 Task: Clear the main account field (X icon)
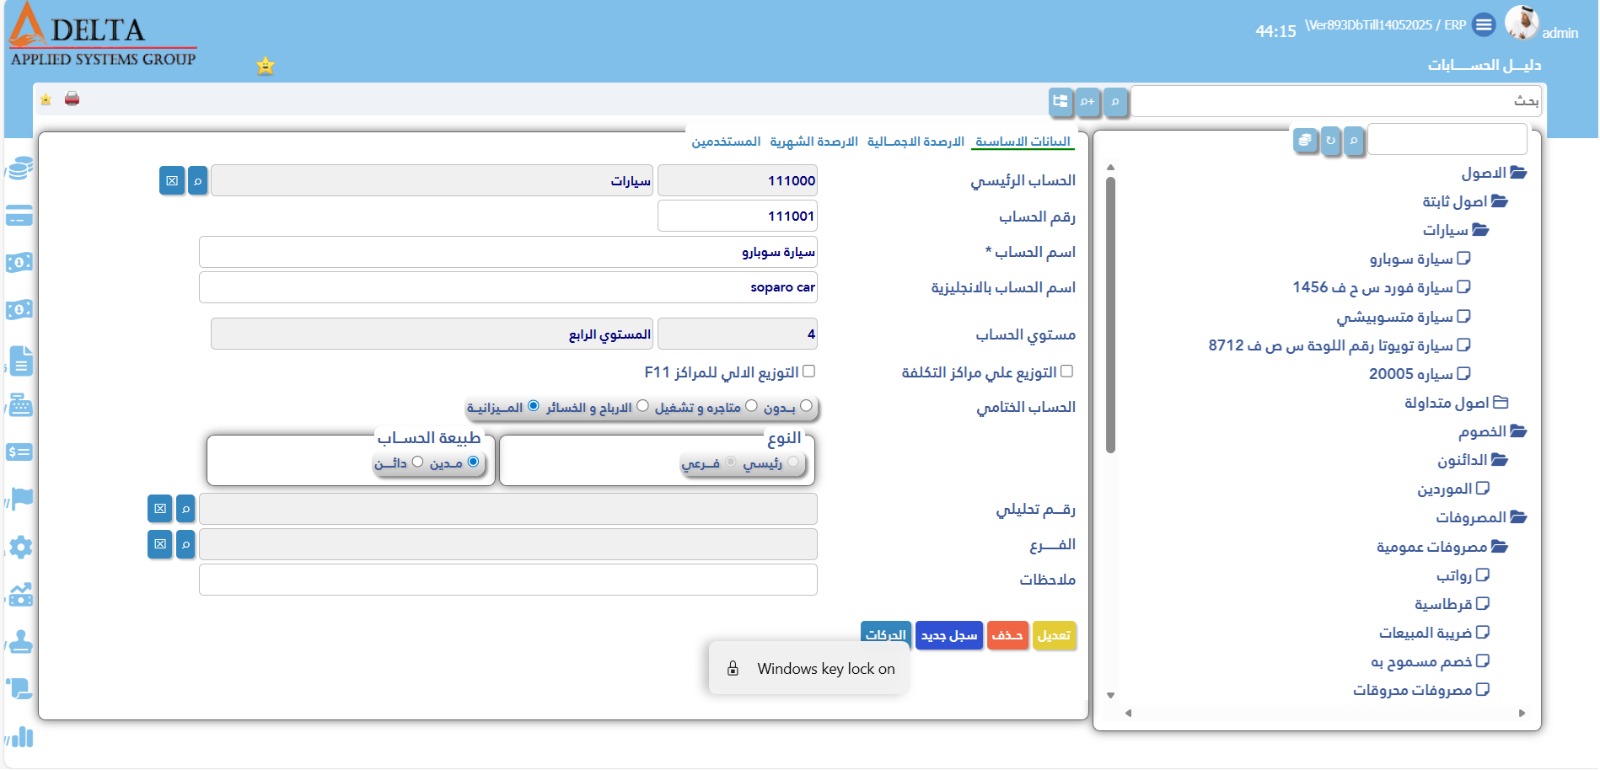172,181
